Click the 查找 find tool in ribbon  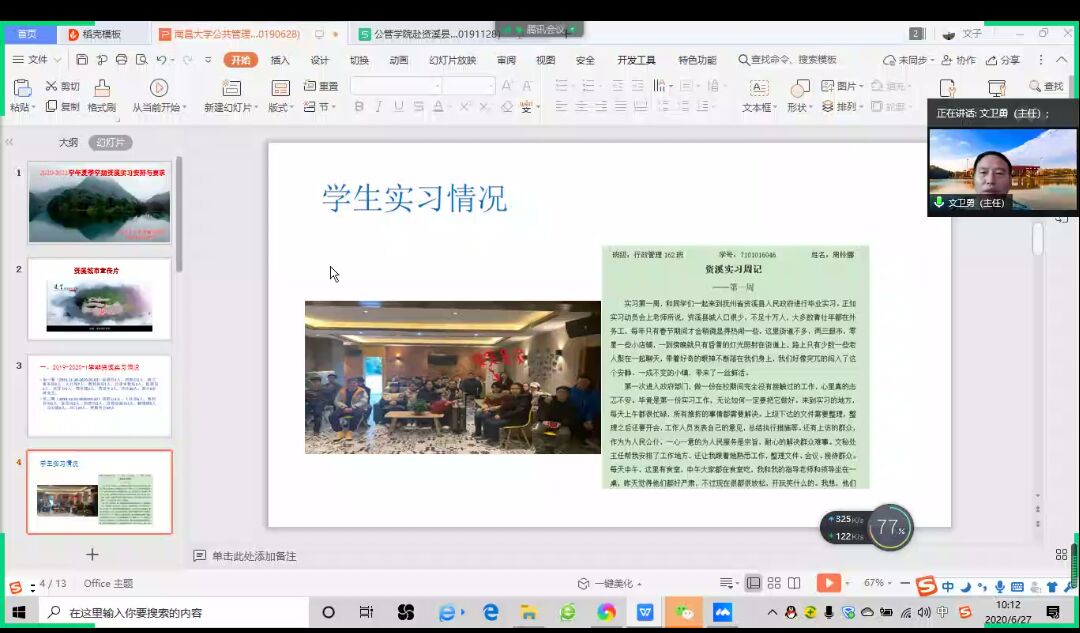point(1046,86)
